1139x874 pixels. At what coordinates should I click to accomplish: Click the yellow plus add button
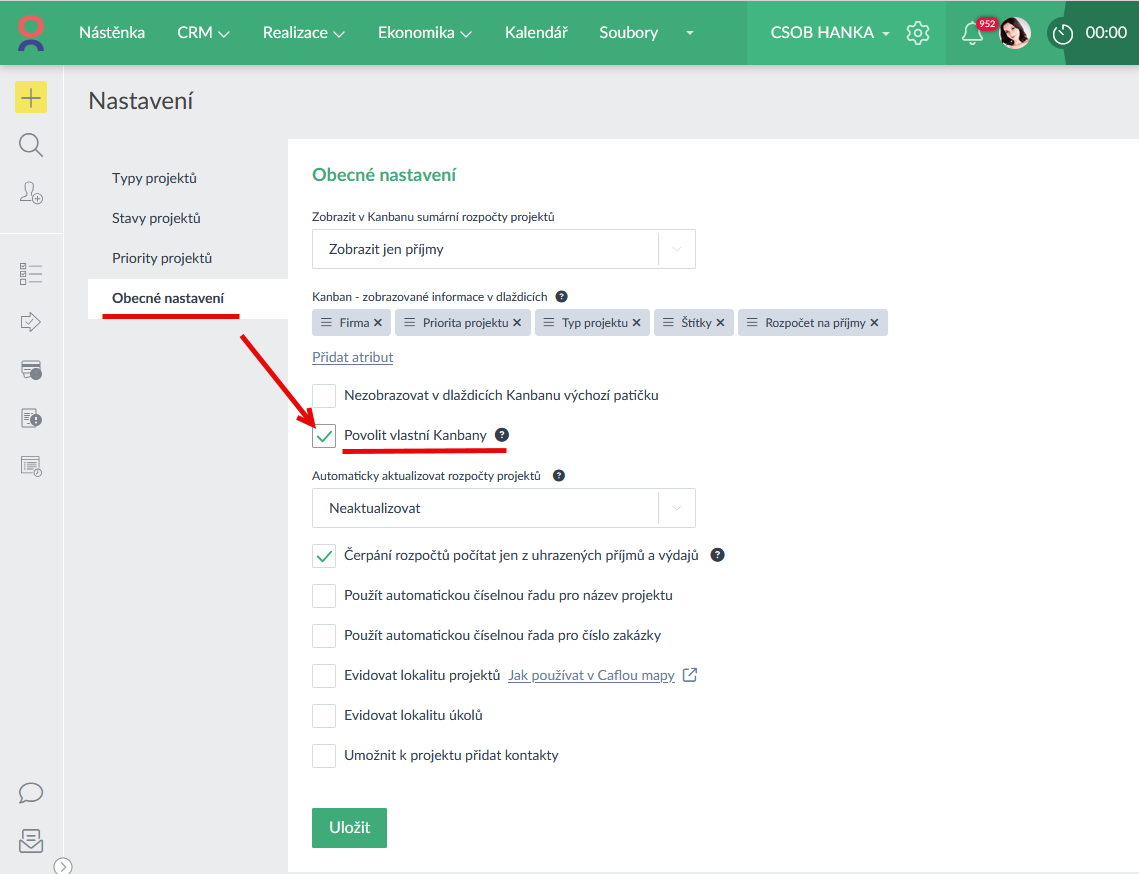point(31,97)
